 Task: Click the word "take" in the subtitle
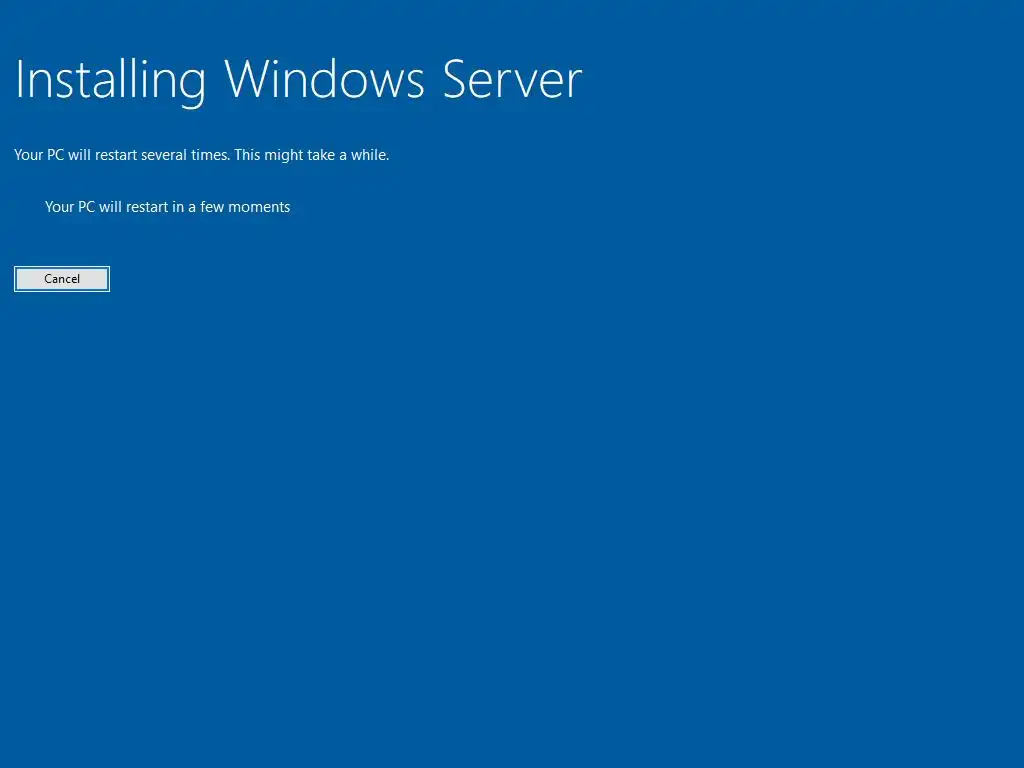pyautogui.click(x=321, y=155)
